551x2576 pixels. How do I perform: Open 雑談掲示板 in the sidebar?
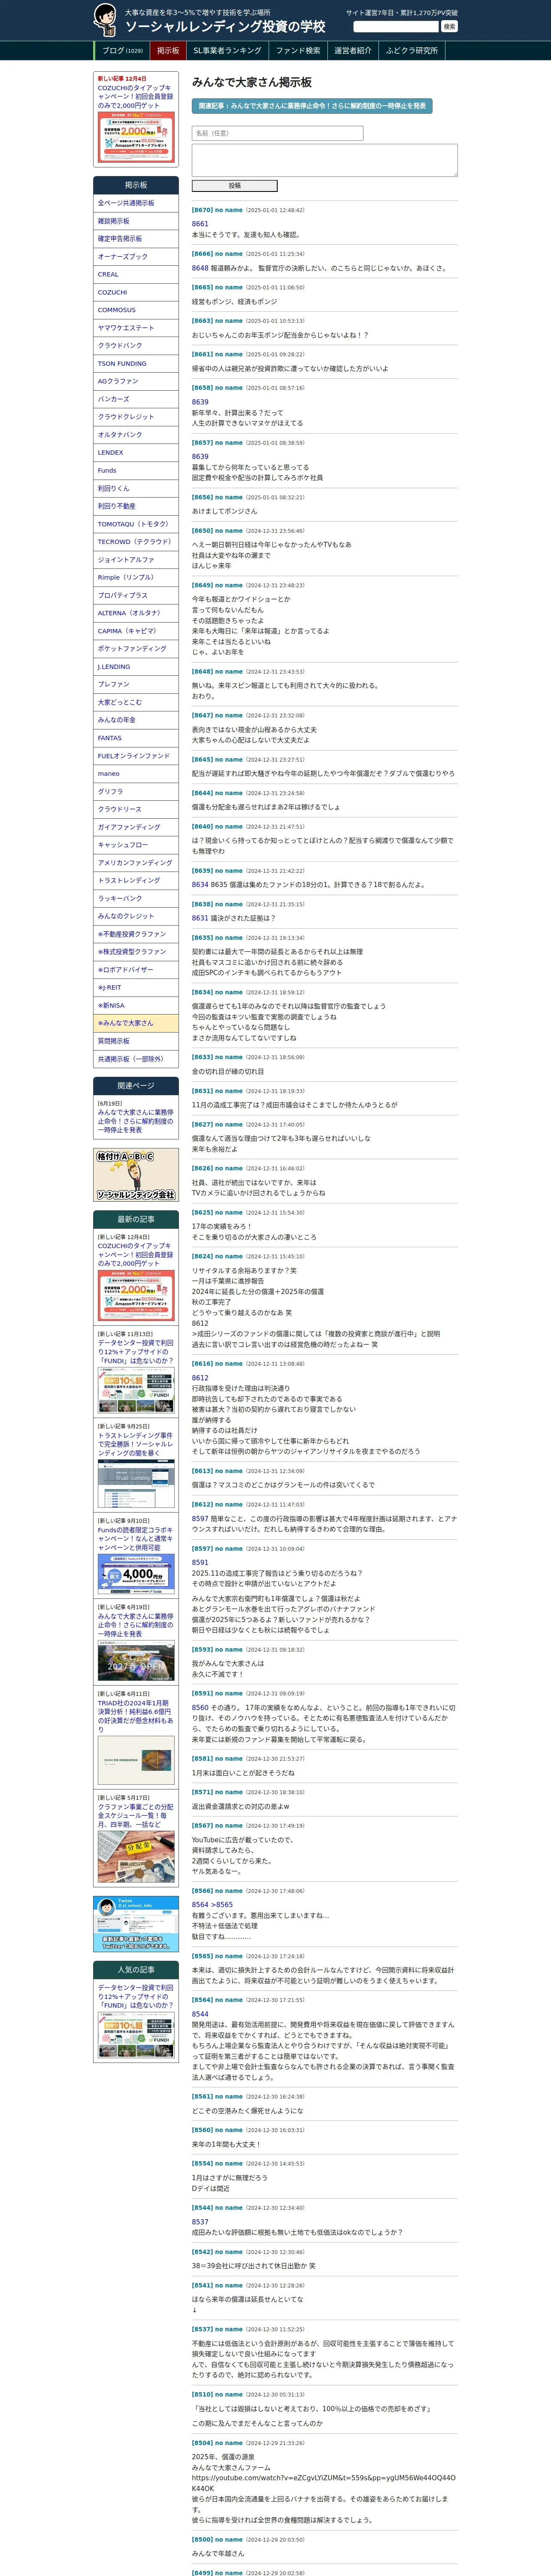pyautogui.click(x=136, y=221)
